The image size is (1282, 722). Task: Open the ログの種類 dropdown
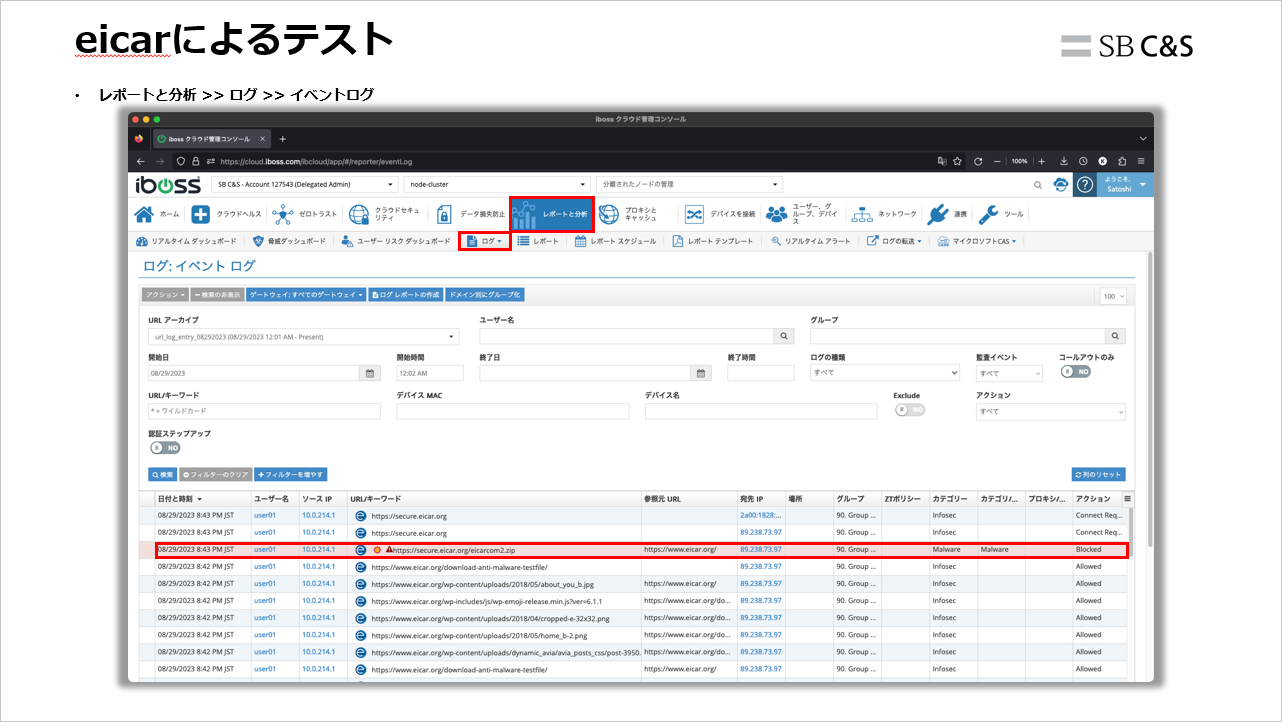(x=887, y=373)
